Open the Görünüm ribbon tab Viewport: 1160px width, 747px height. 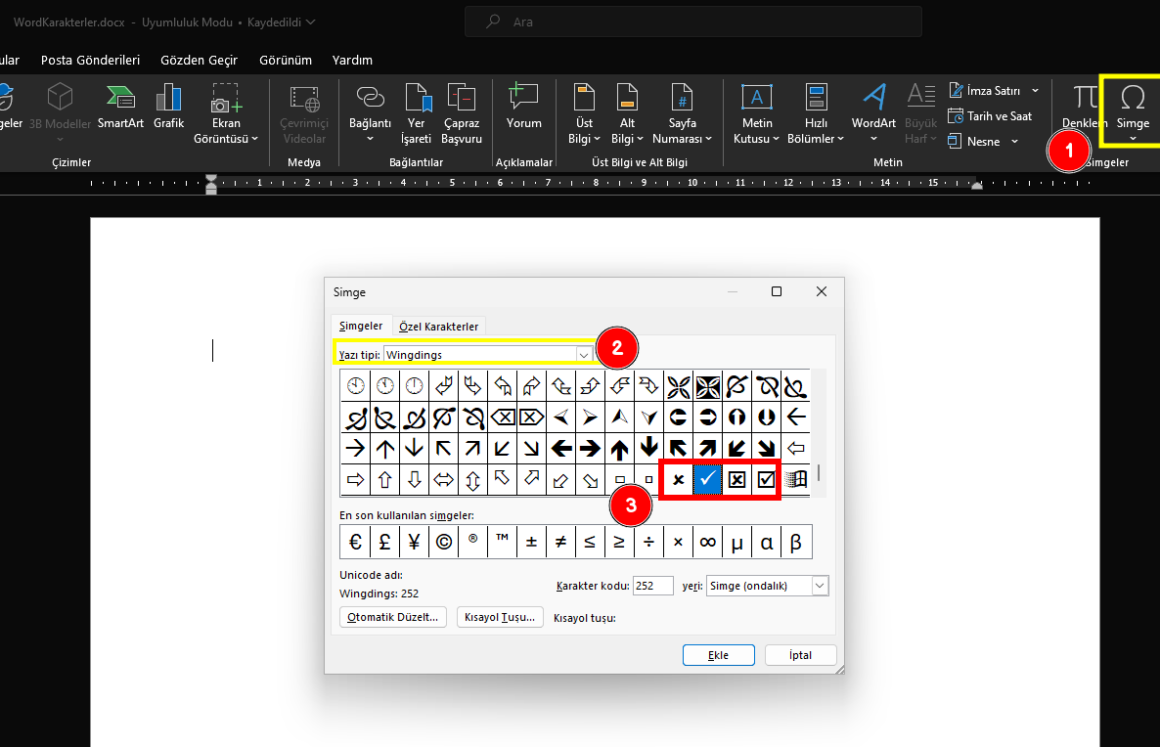point(286,60)
